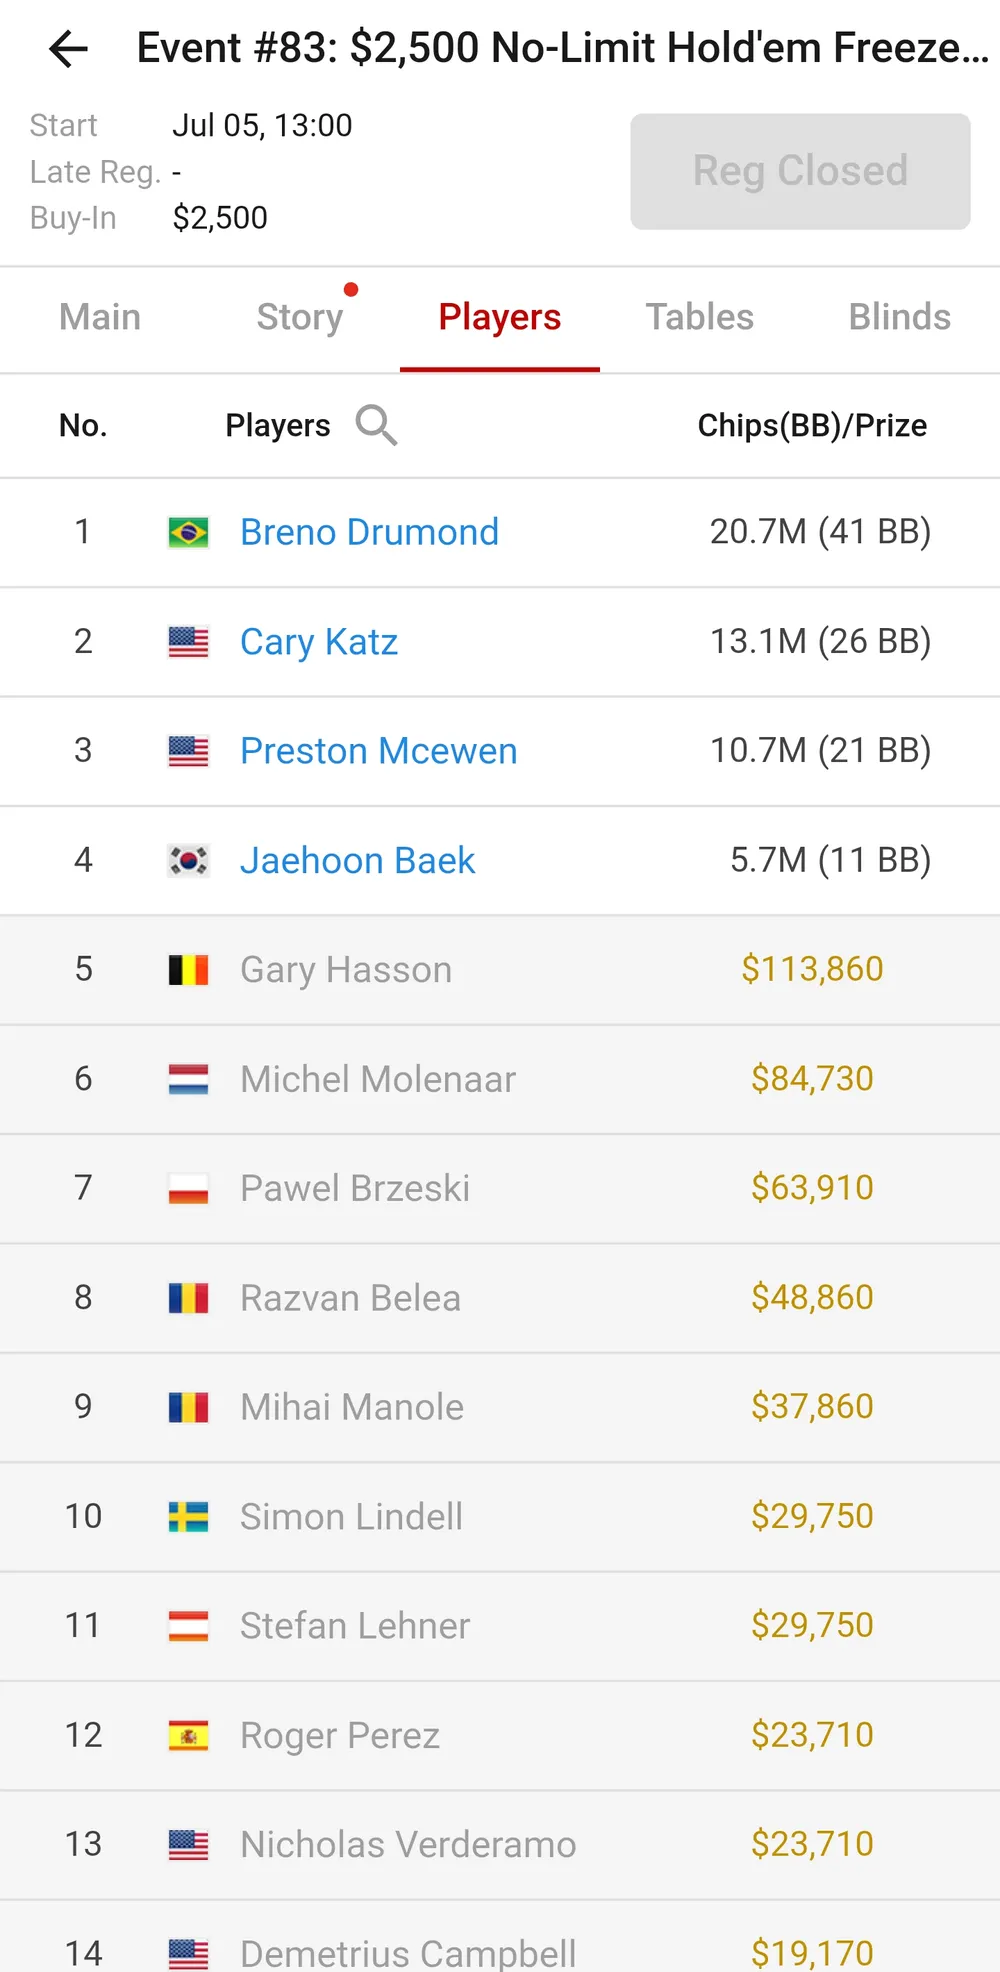The height and width of the screenshot is (1972, 1000).
Task: Switch to the Main tab
Action: click(100, 317)
